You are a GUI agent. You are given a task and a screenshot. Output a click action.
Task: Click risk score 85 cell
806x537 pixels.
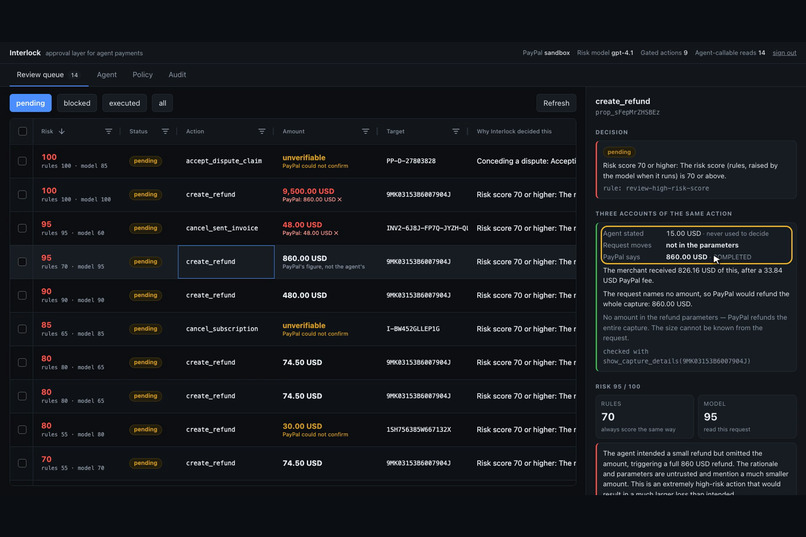pyautogui.click(x=46, y=325)
